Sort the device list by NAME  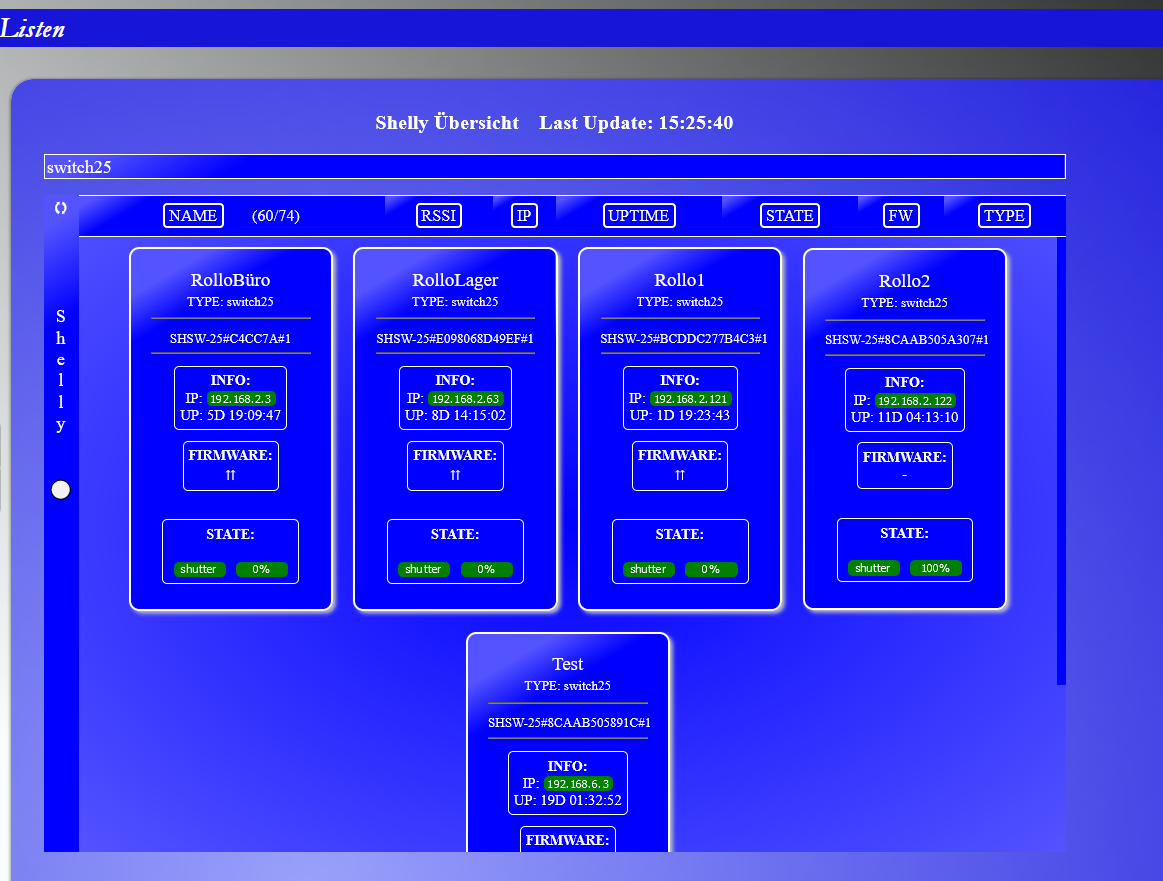193,216
